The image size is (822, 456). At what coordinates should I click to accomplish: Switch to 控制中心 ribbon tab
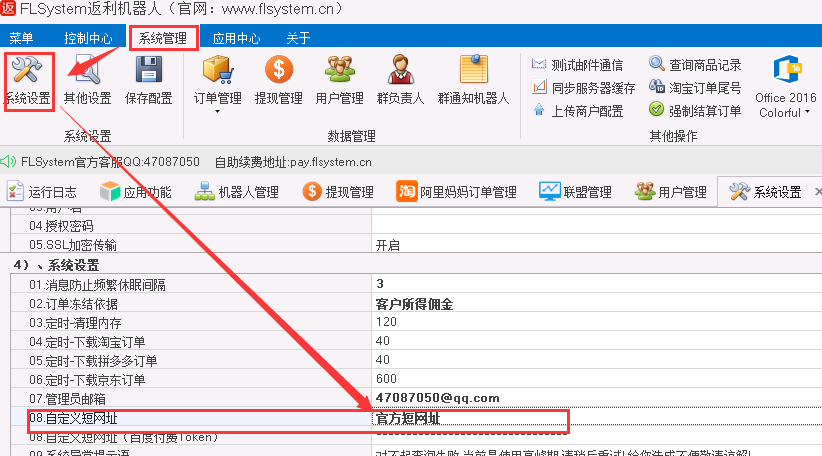coord(88,38)
